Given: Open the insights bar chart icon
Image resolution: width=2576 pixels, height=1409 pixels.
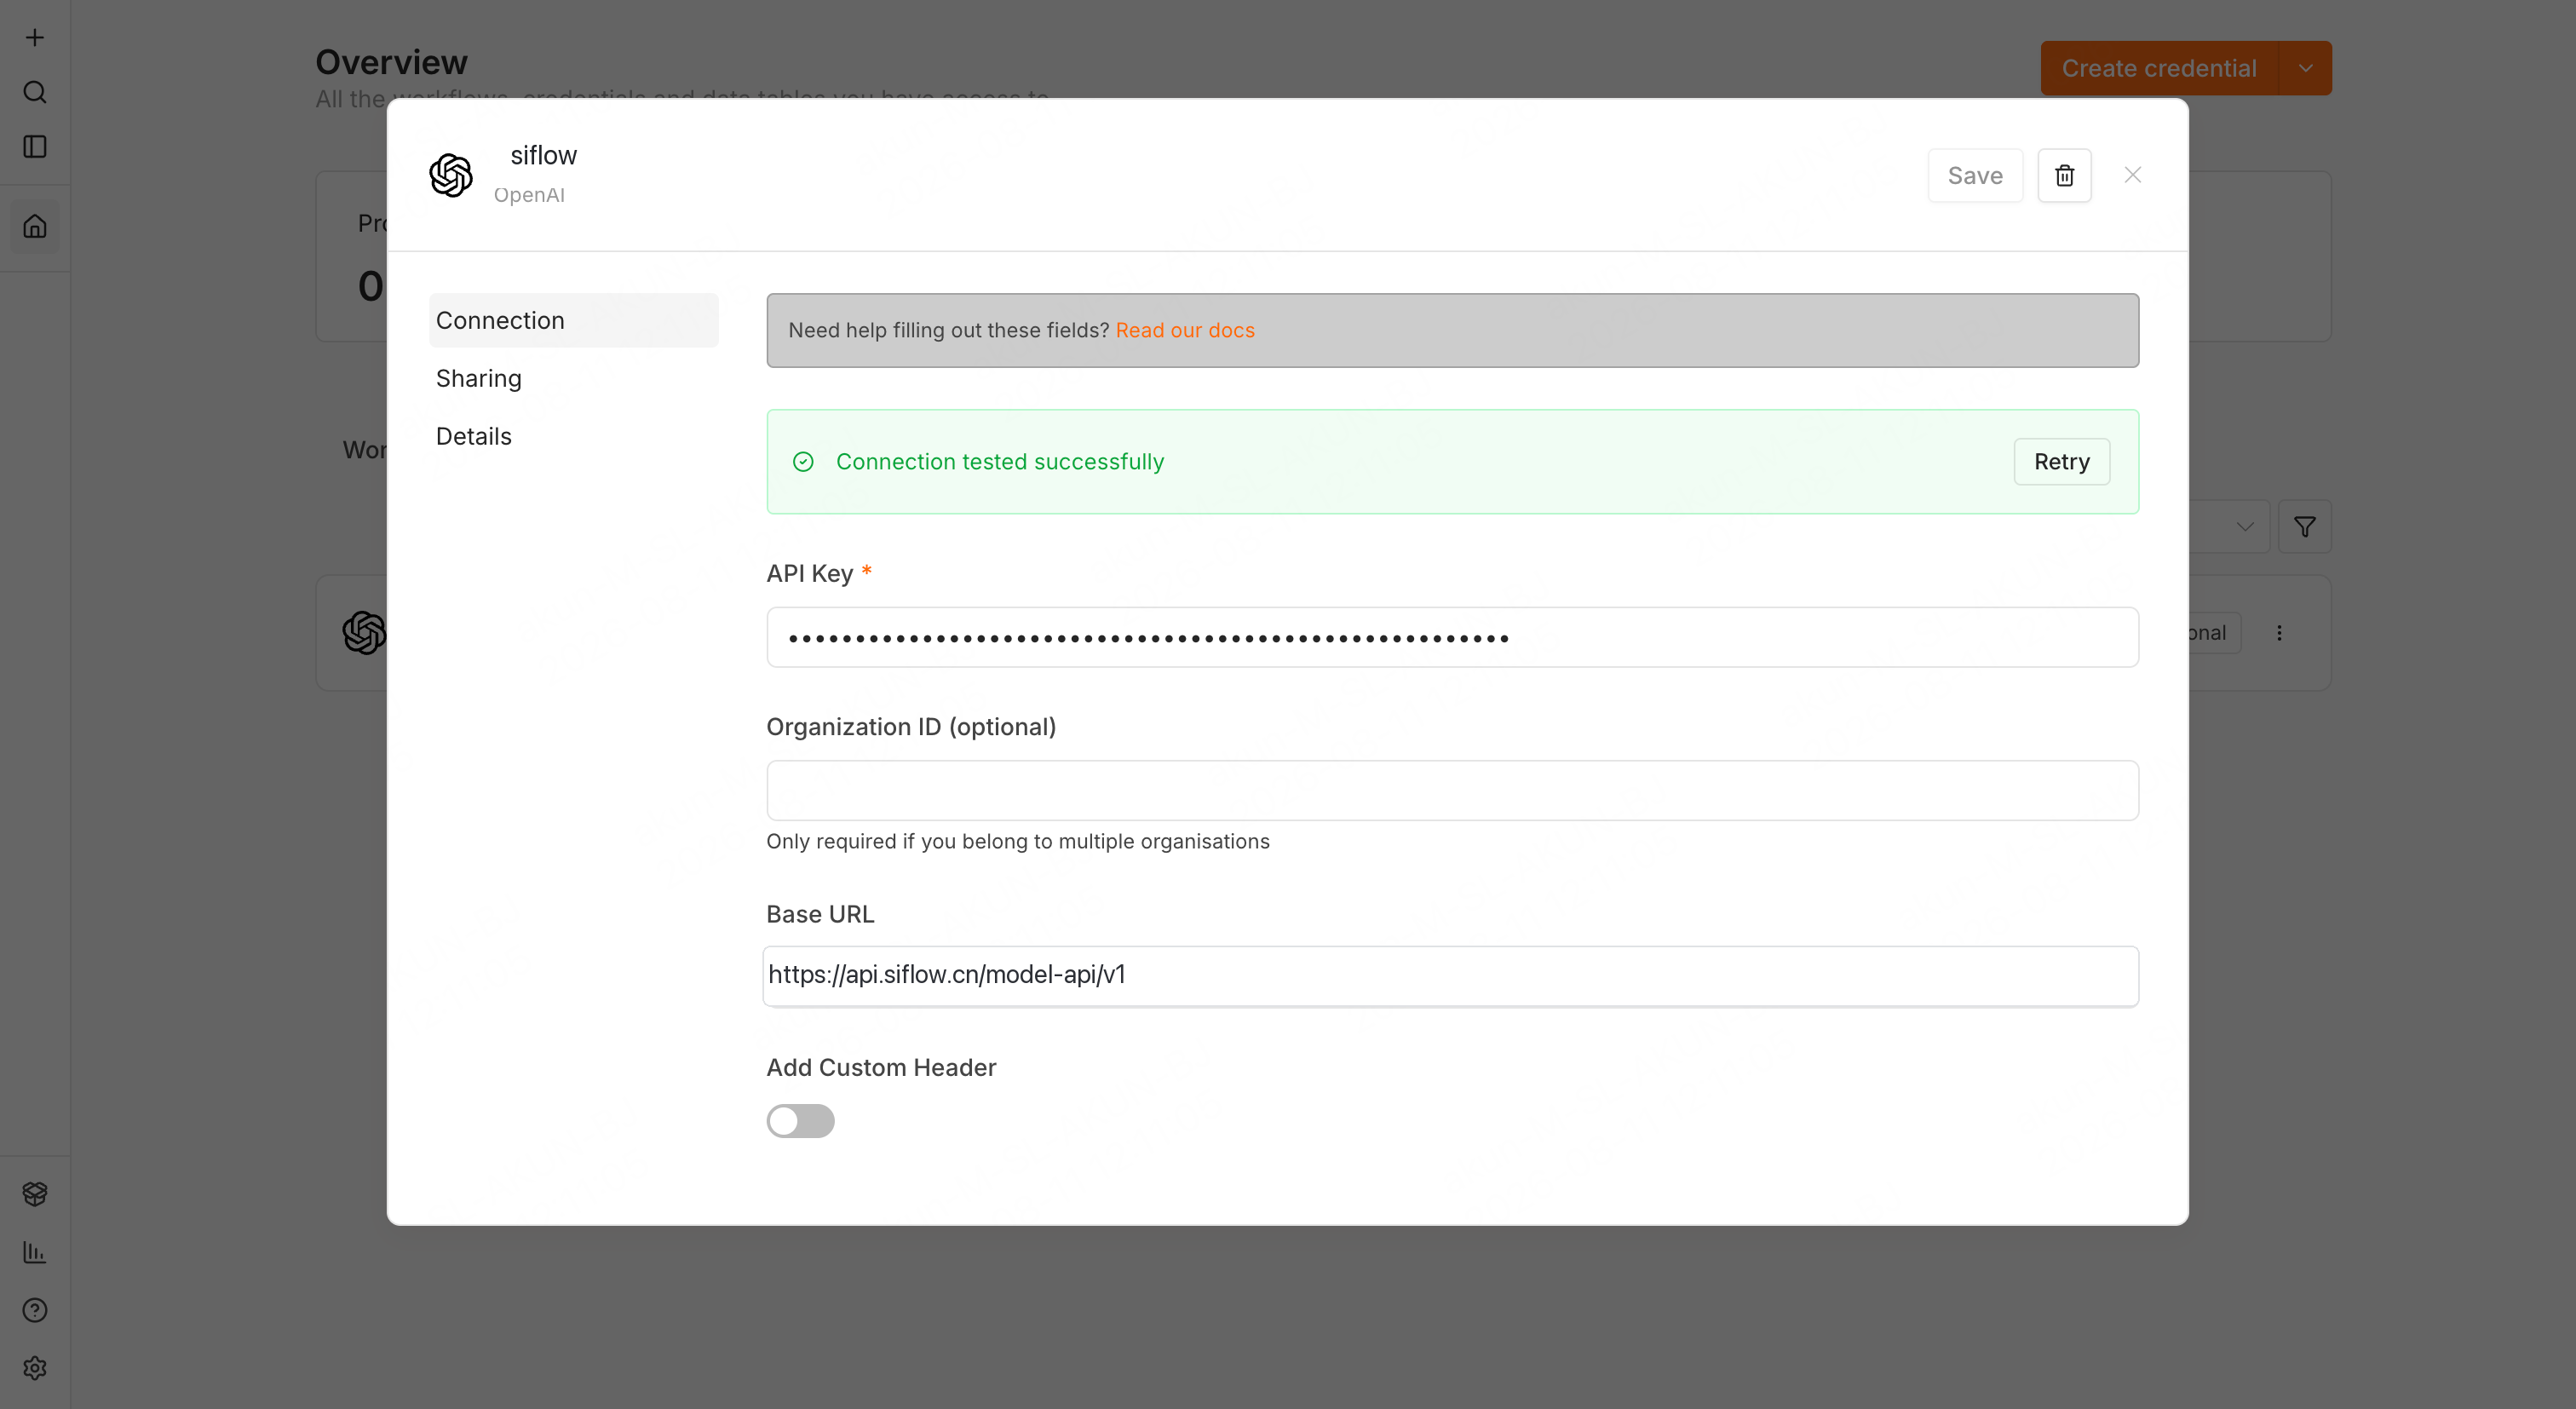Looking at the screenshot, I should click(35, 1252).
